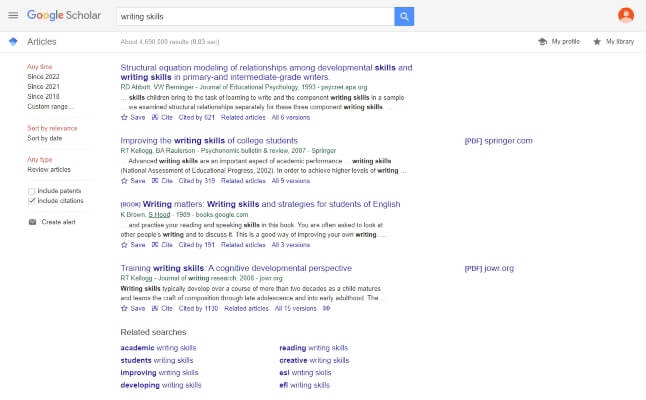Open Related articles for Structural equation result
The width and height of the screenshot is (646, 400).
[243, 117]
